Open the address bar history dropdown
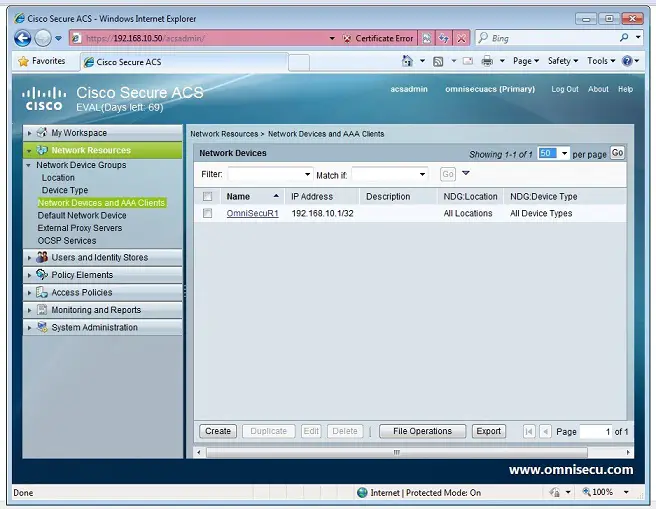Image resolution: width=656 pixels, height=509 pixels. 332,38
